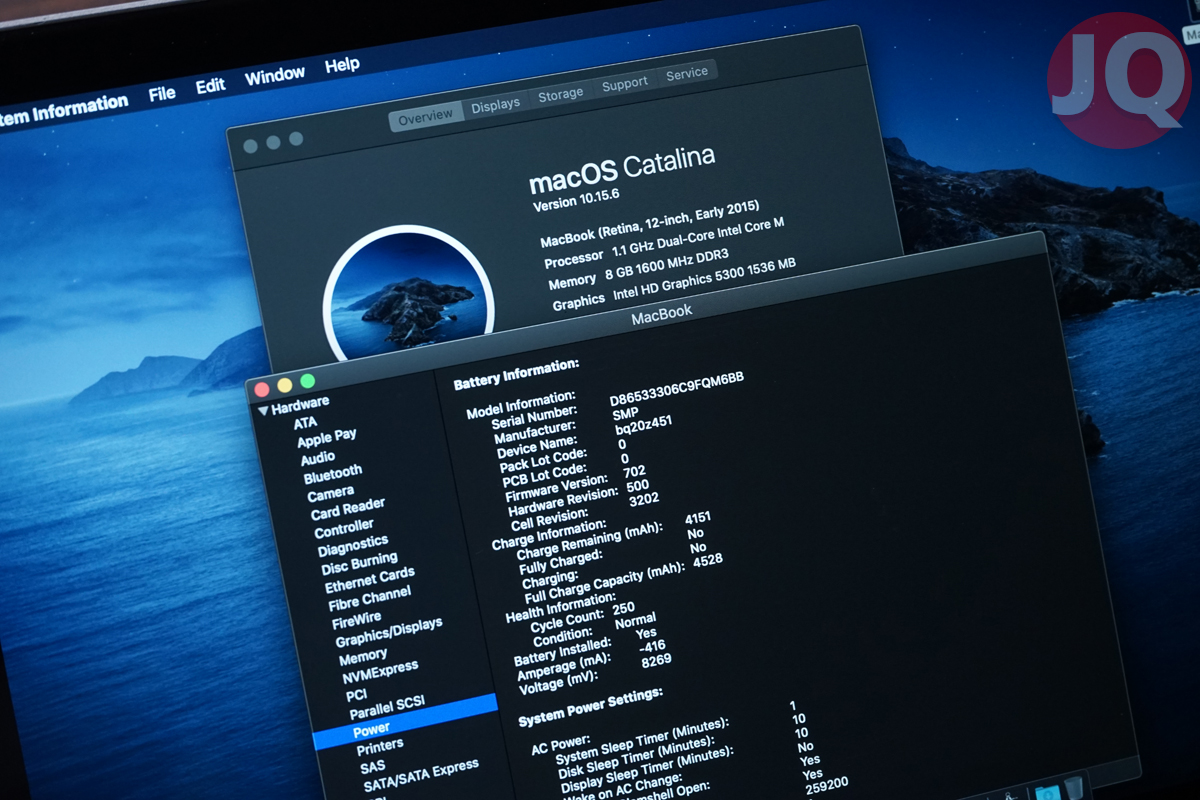Click battery condition value Normal
Screen dimensions: 1200x800
[x=635, y=621]
